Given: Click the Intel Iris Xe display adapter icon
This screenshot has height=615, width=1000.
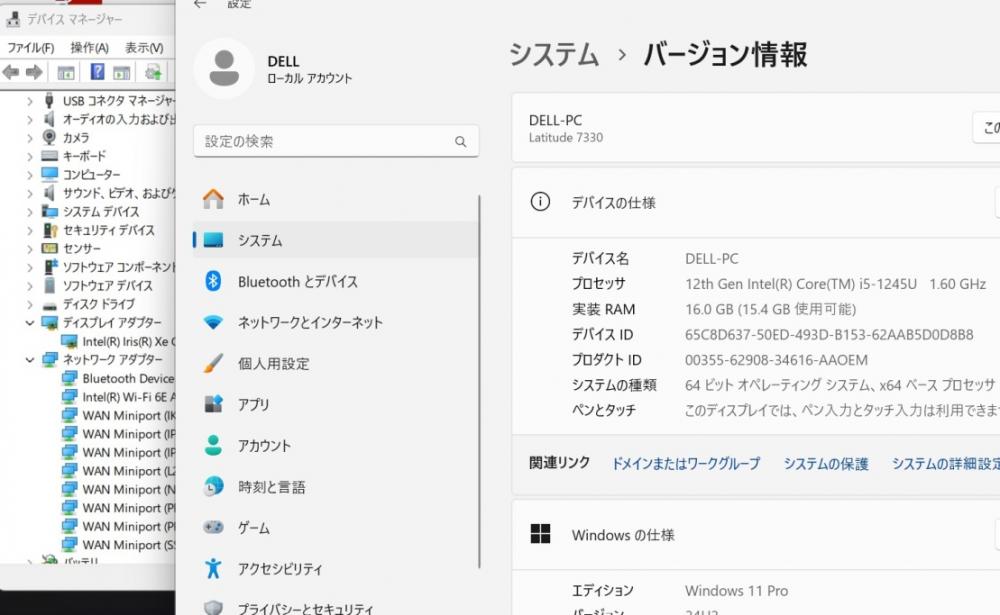Looking at the screenshot, I should pyautogui.click(x=69, y=341).
